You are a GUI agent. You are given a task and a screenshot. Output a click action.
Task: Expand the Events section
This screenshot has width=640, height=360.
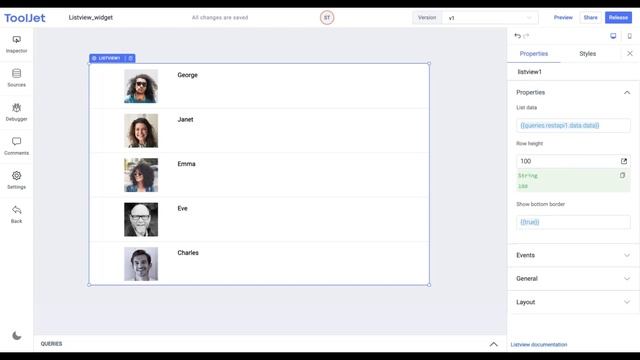pos(573,255)
